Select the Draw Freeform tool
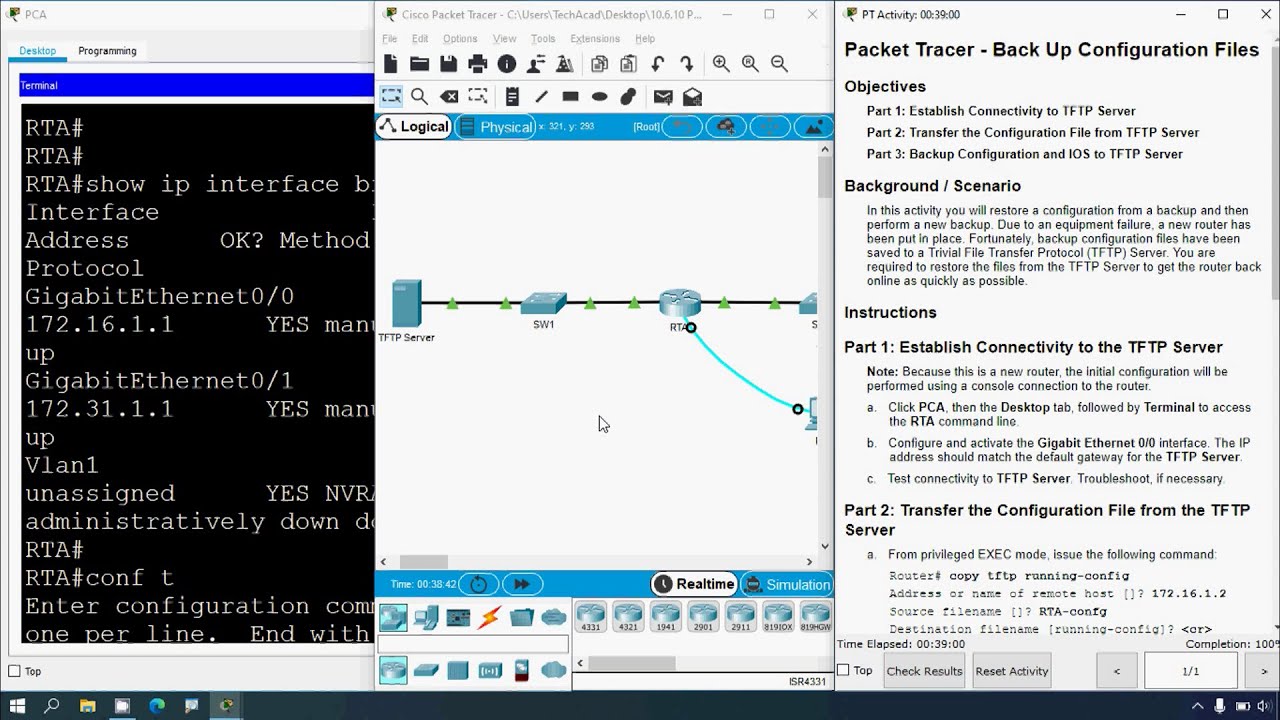1280x720 pixels. [628, 96]
